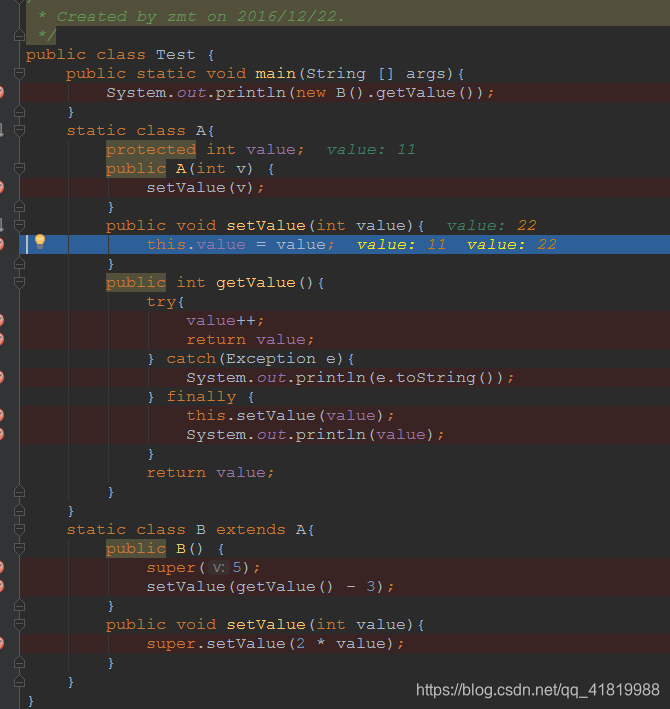
Task: Collapse the A(int v) constructor fold marker
Action: click(x=19, y=168)
